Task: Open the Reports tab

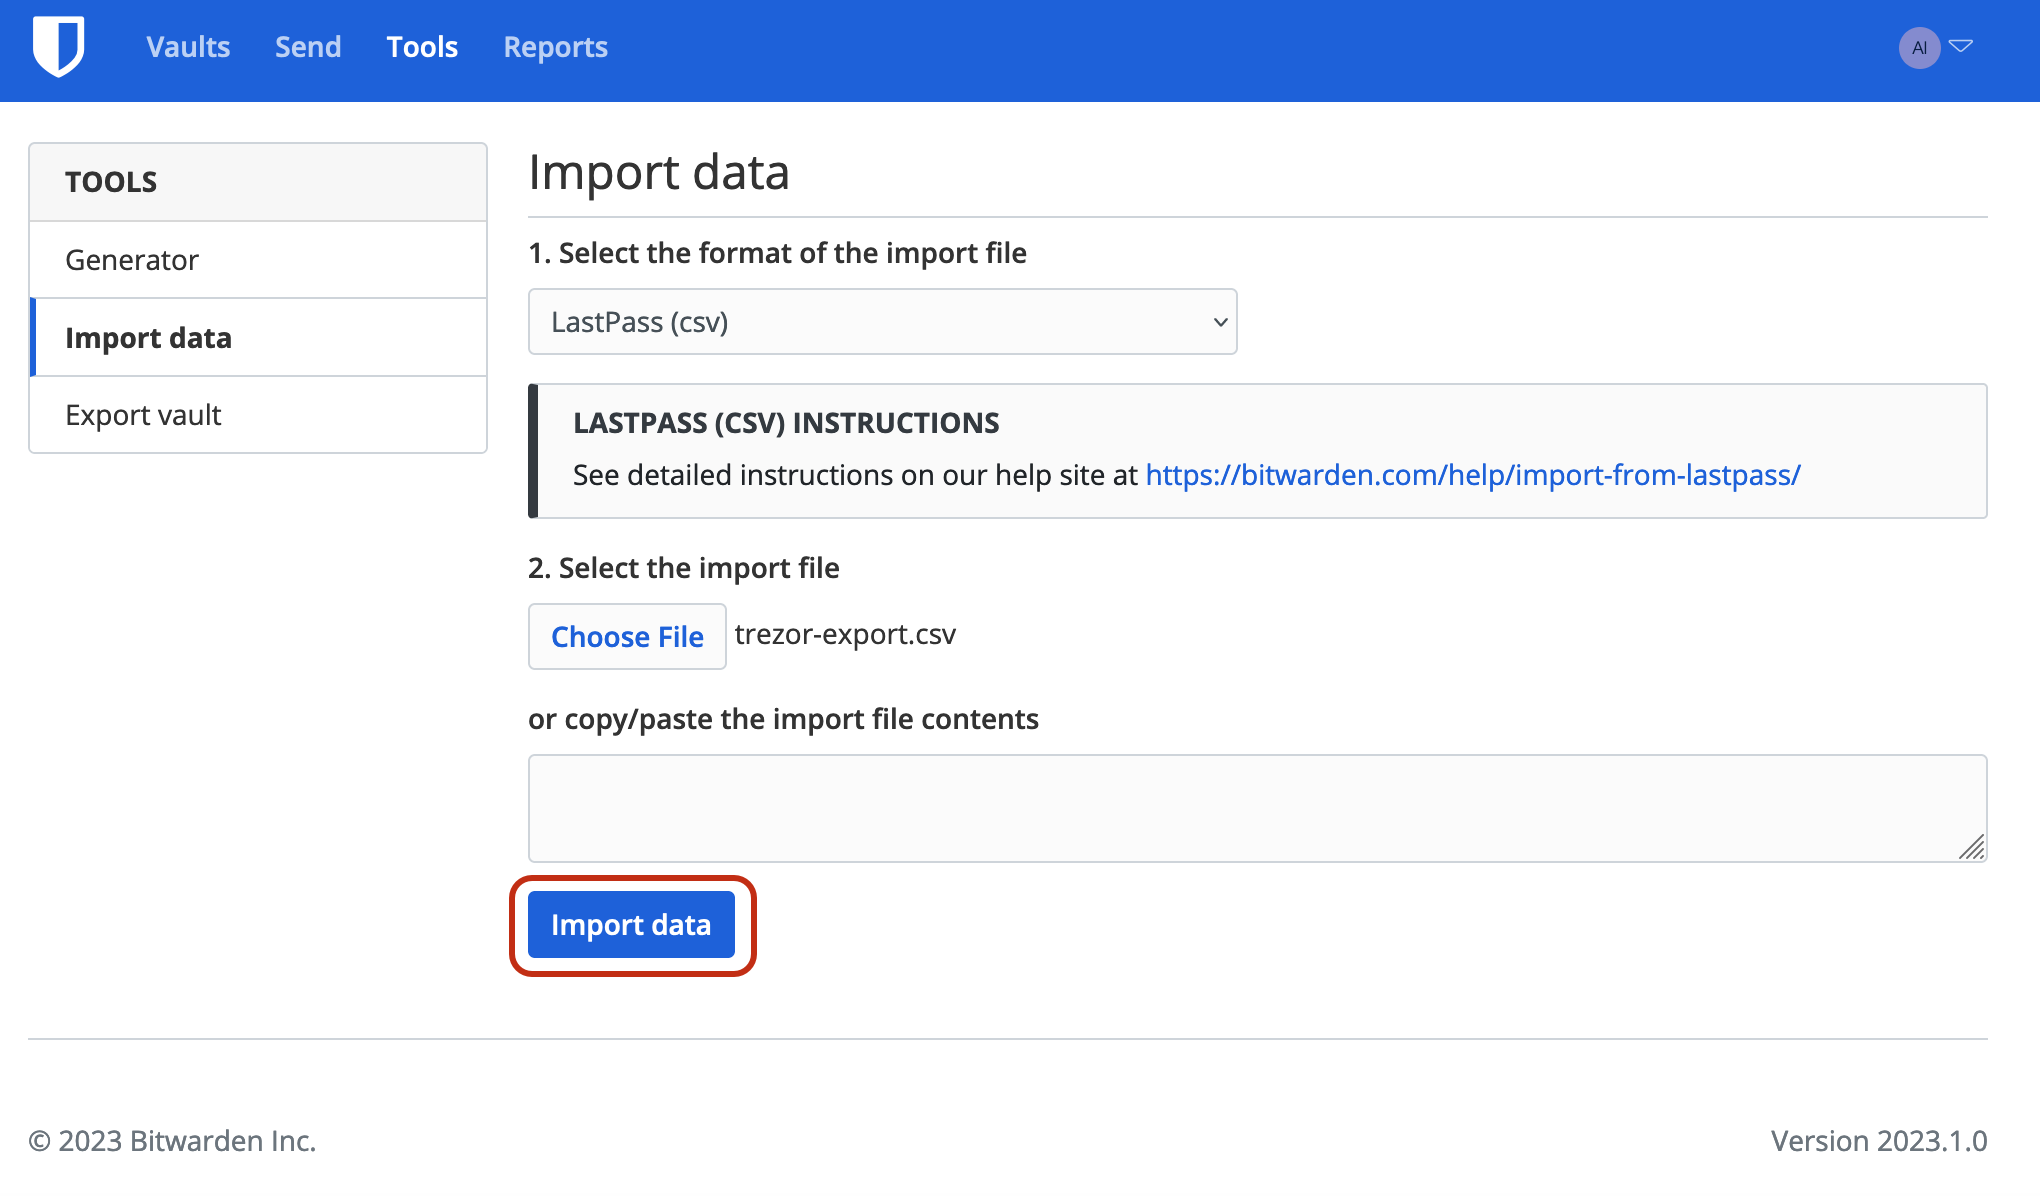Action: pyautogui.click(x=555, y=47)
